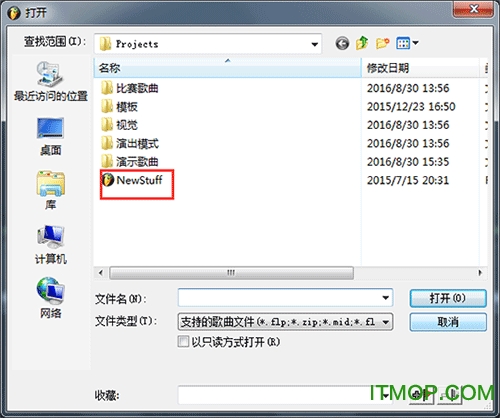
Task: Open 网络 network location
Action: tap(51, 298)
